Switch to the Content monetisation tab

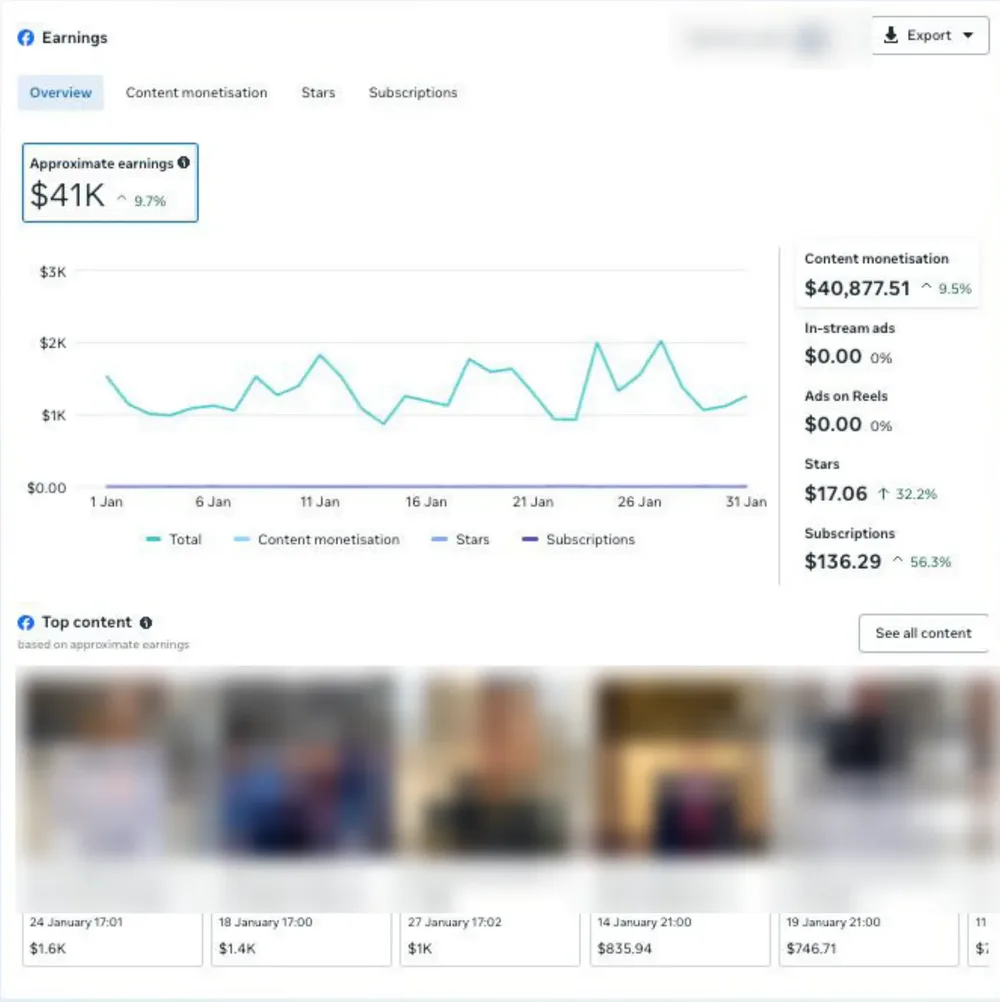point(196,93)
